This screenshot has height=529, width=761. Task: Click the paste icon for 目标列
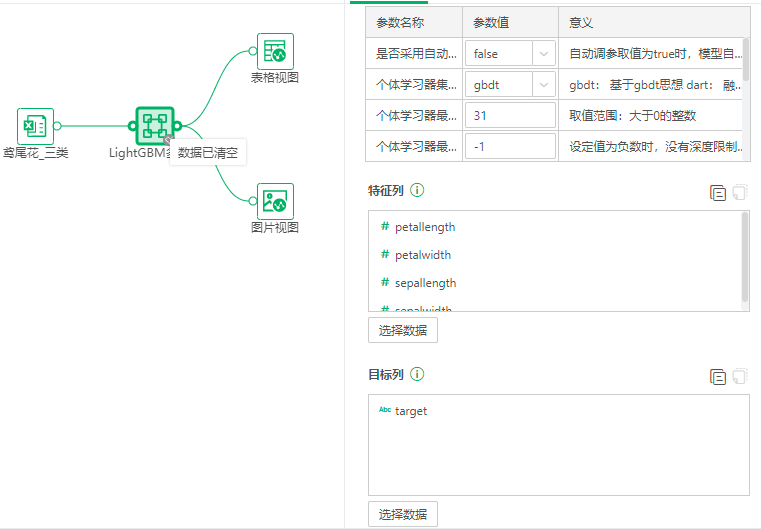739,377
